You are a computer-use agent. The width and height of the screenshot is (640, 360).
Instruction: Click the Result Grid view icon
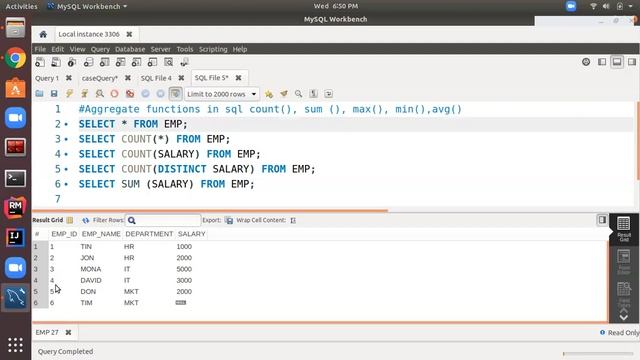(70, 220)
